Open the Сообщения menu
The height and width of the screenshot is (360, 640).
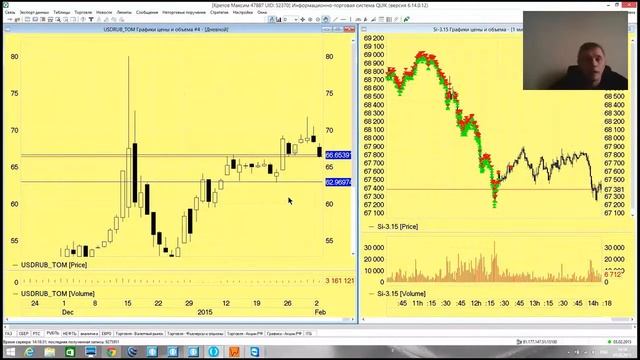tap(147, 12)
